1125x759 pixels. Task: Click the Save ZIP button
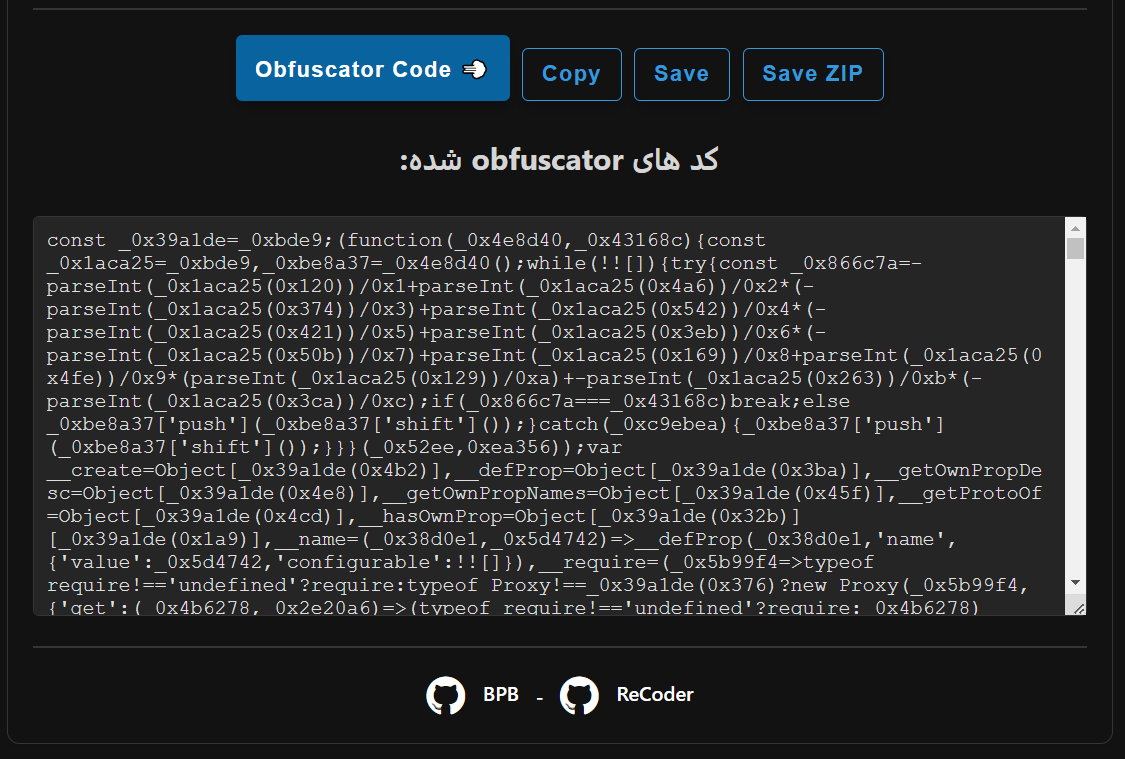point(812,74)
